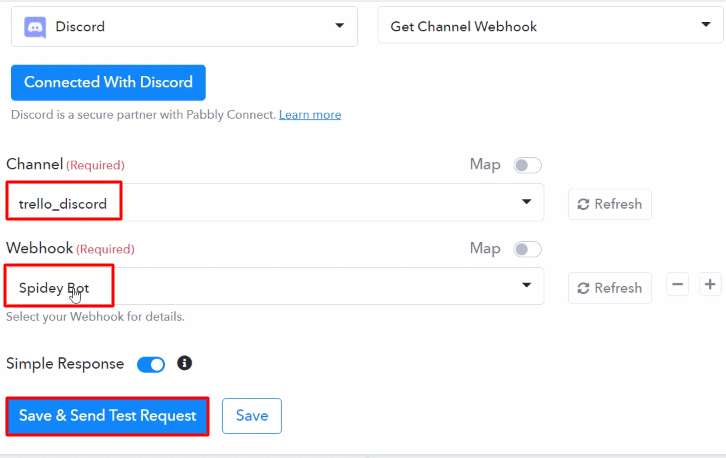
Task: Expand the Channel dropdown showing trello_discord
Action: [275, 202]
